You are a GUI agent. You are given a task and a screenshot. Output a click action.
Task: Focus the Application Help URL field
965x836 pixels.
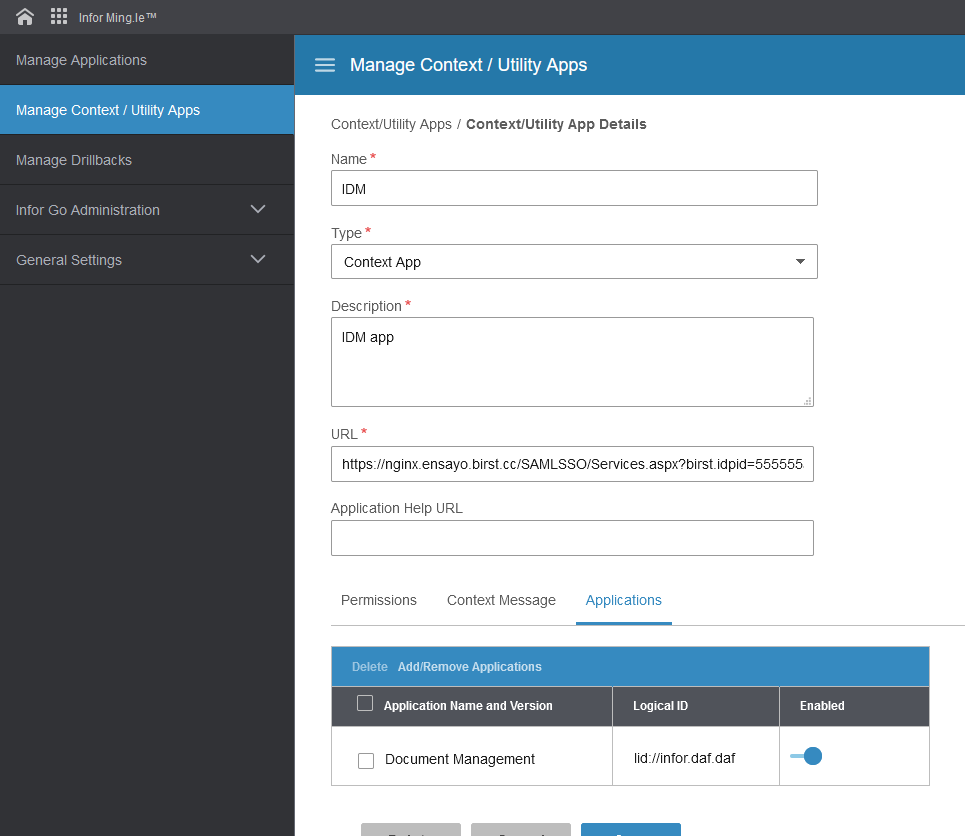coord(572,538)
